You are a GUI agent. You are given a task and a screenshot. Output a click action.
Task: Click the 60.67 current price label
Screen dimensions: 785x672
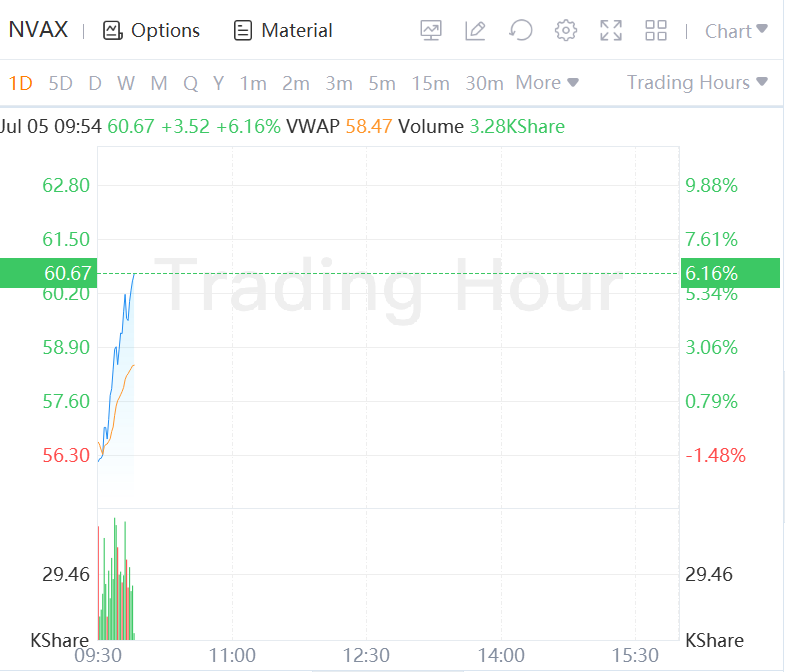(x=68, y=273)
